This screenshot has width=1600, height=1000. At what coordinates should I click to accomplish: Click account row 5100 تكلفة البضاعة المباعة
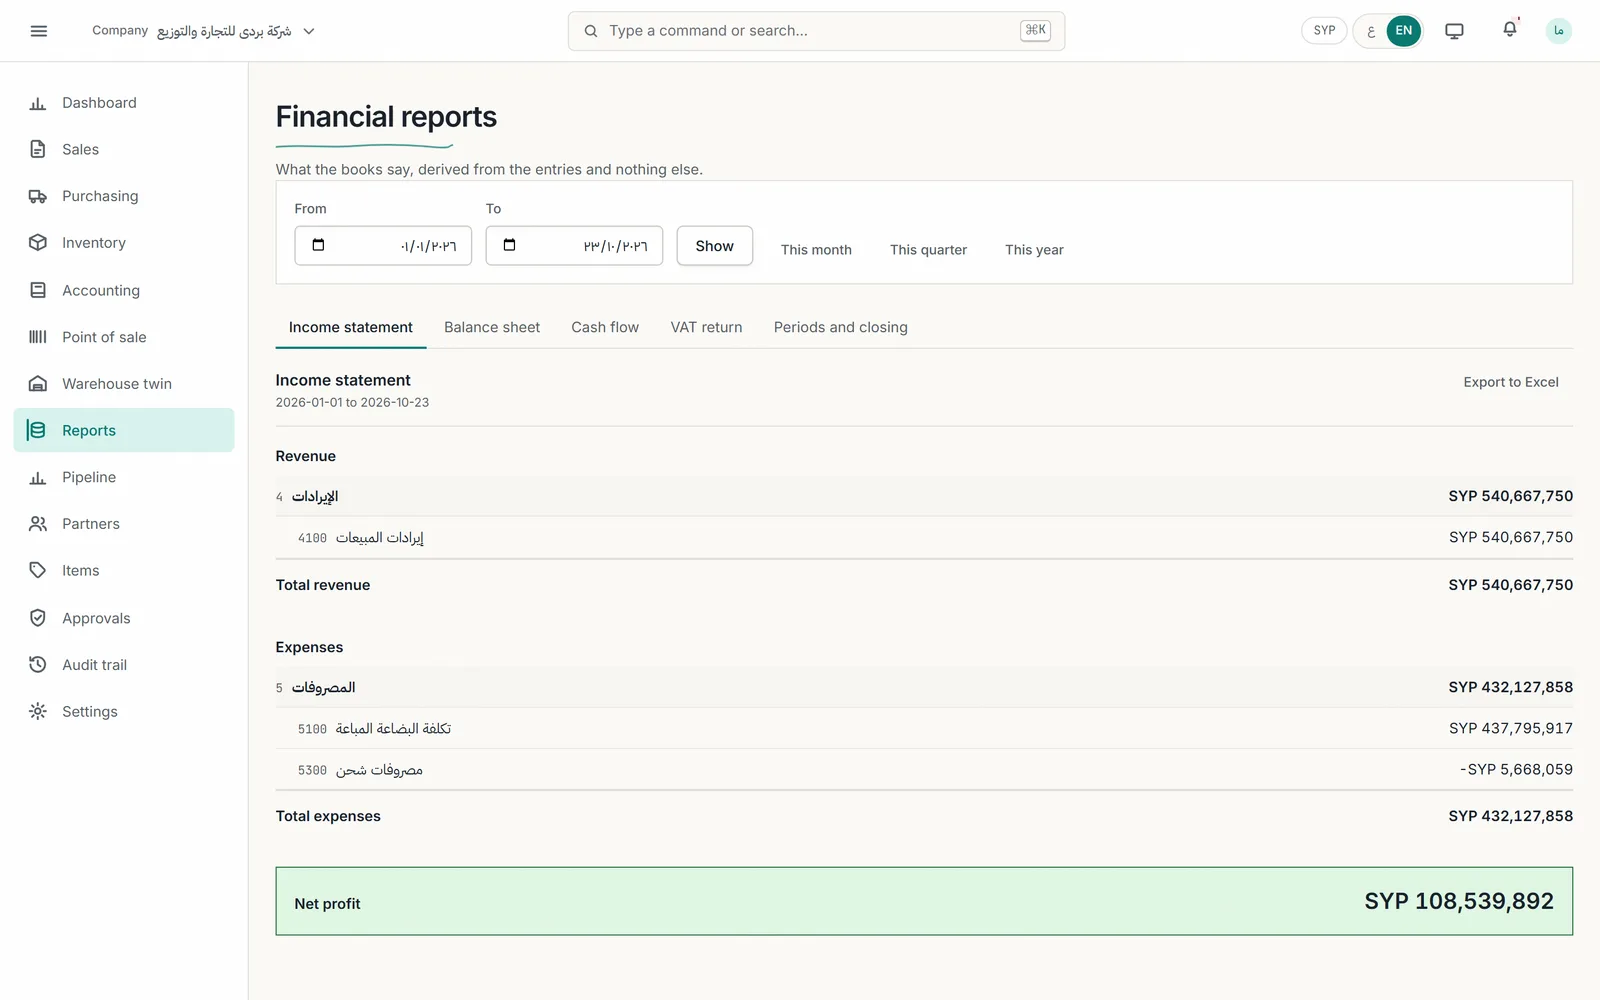[x=924, y=729]
